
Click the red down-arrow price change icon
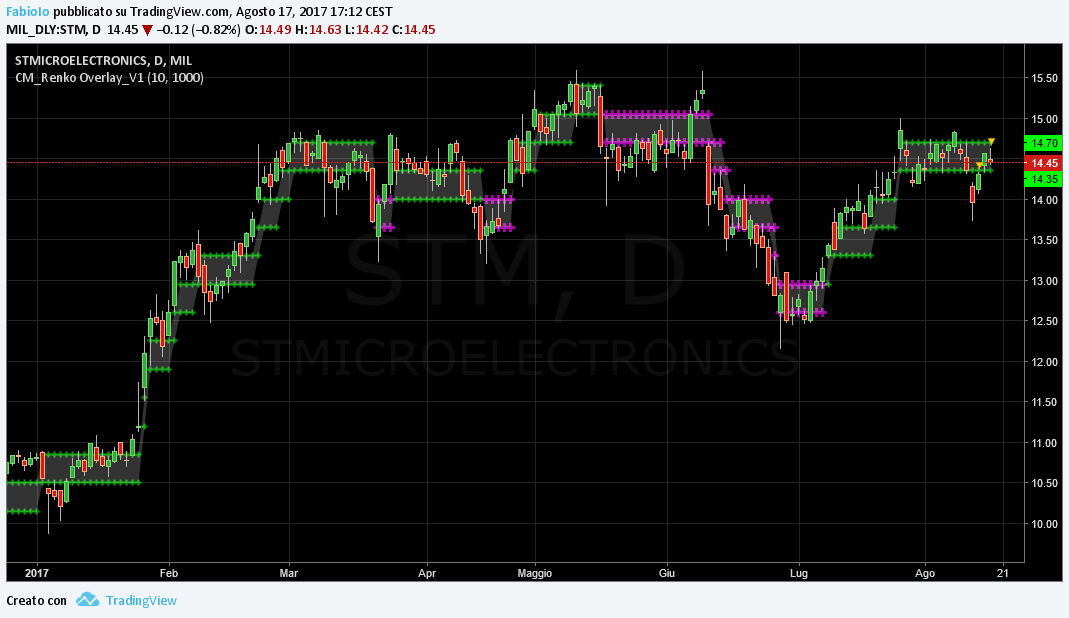pos(147,30)
